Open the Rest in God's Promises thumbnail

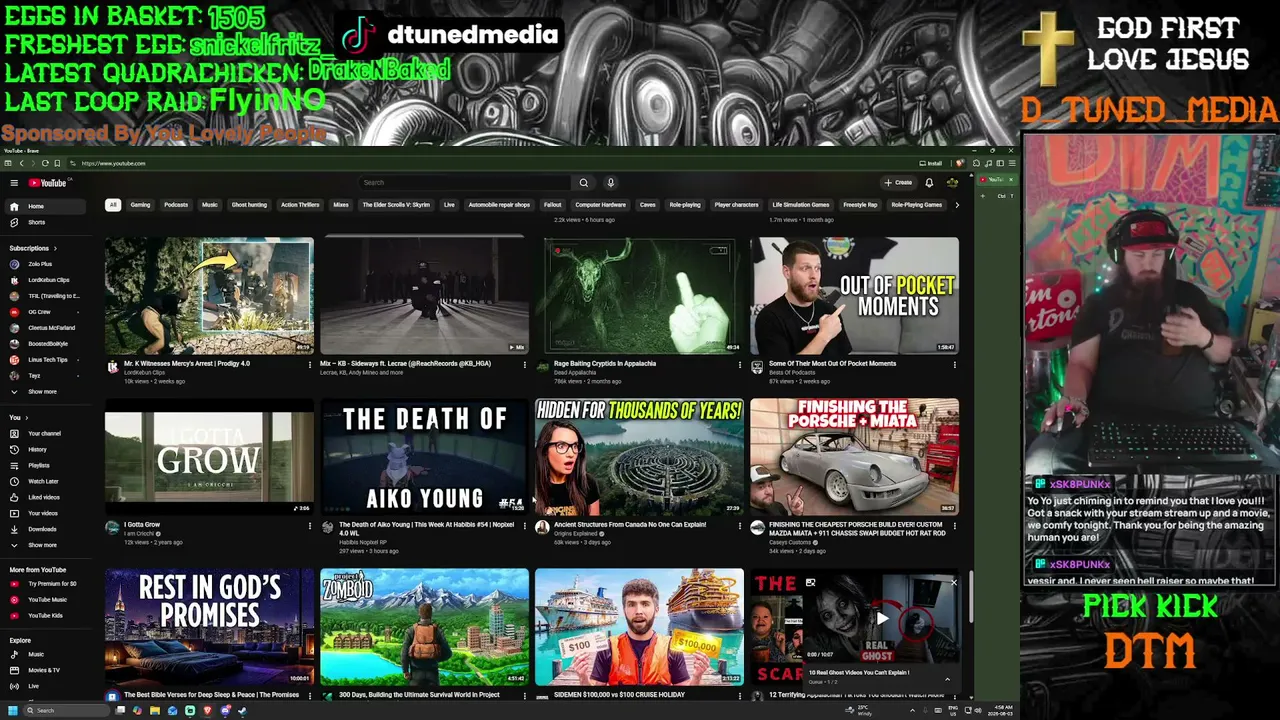209,628
